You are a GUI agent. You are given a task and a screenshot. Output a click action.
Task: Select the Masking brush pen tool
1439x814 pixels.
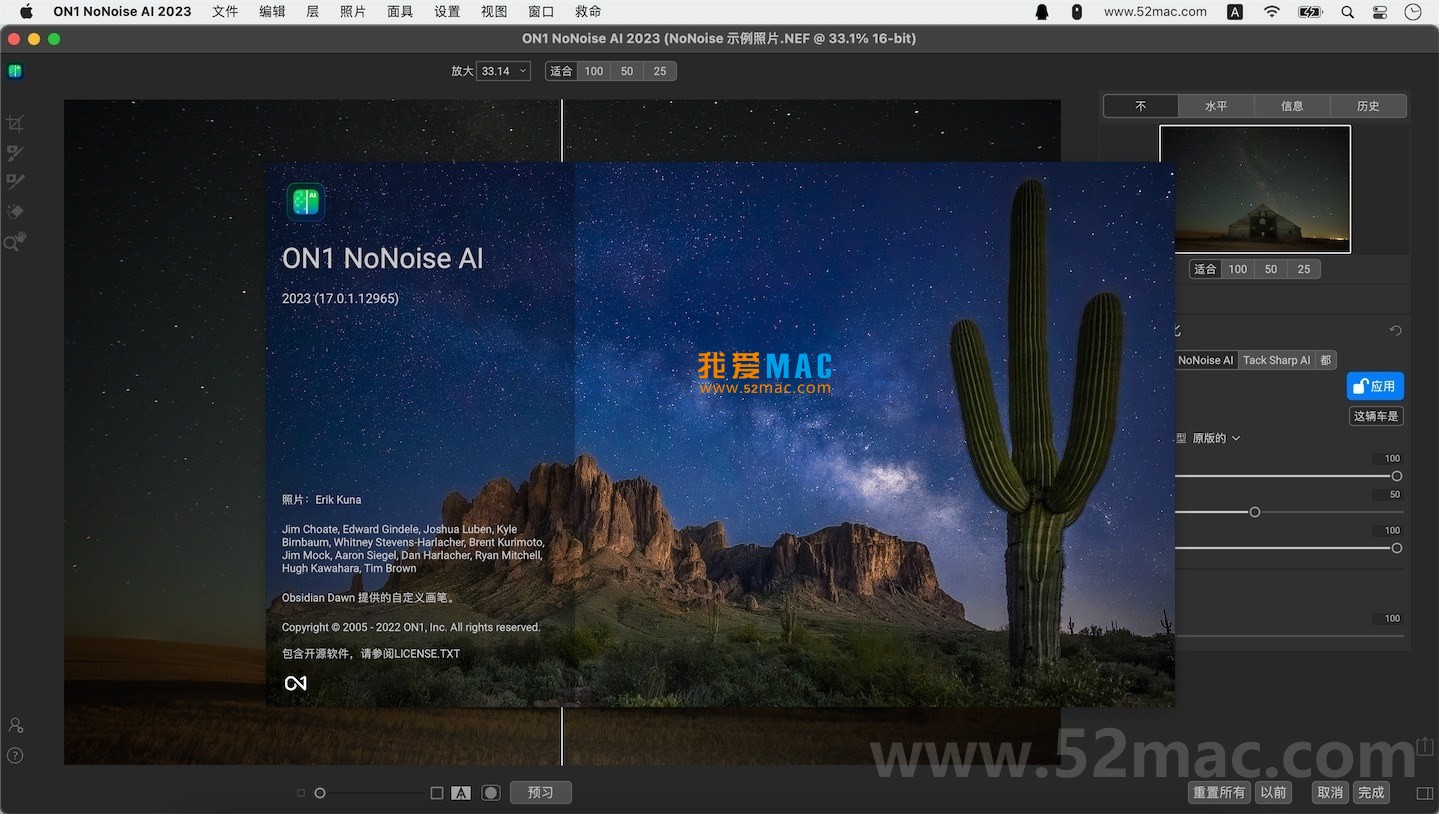point(15,181)
